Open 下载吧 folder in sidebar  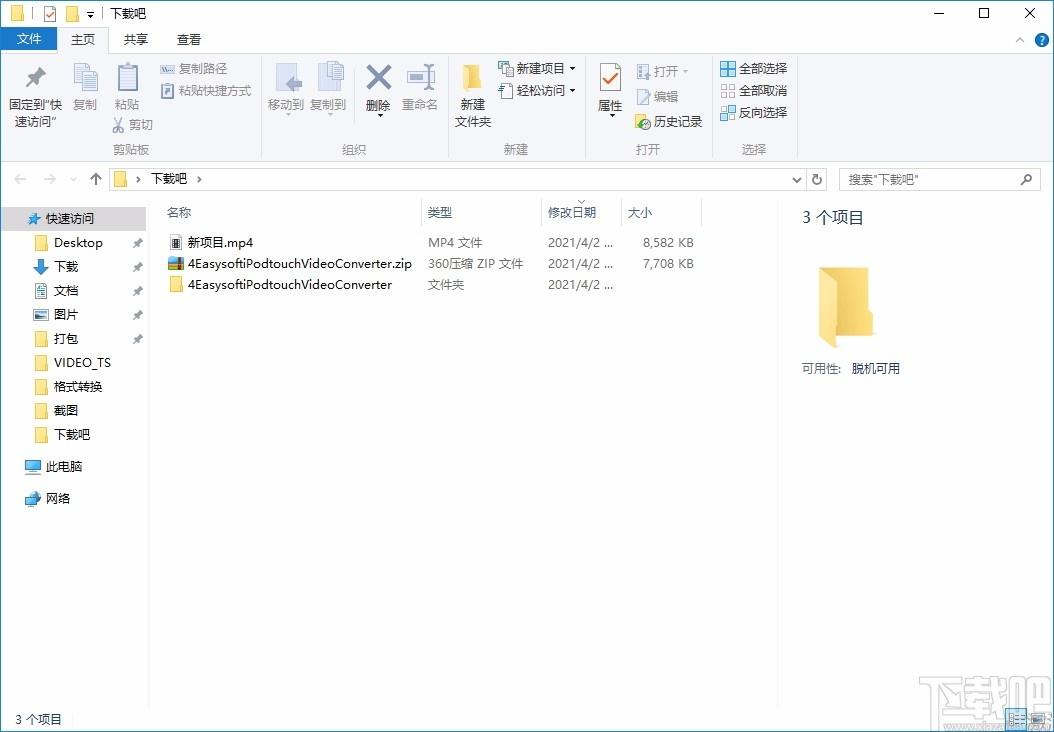[x=72, y=435]
